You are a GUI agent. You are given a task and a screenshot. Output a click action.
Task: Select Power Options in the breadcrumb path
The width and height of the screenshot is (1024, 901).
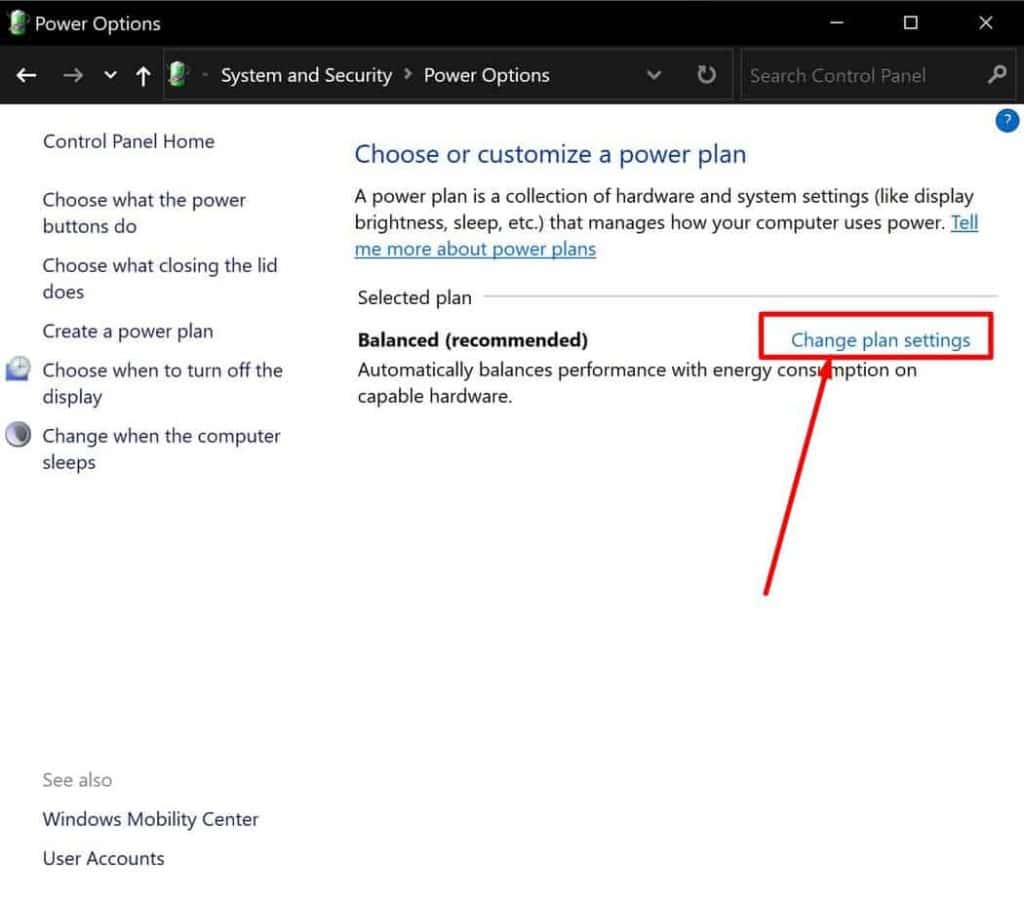pyautogui.click(x=486, y=75)
